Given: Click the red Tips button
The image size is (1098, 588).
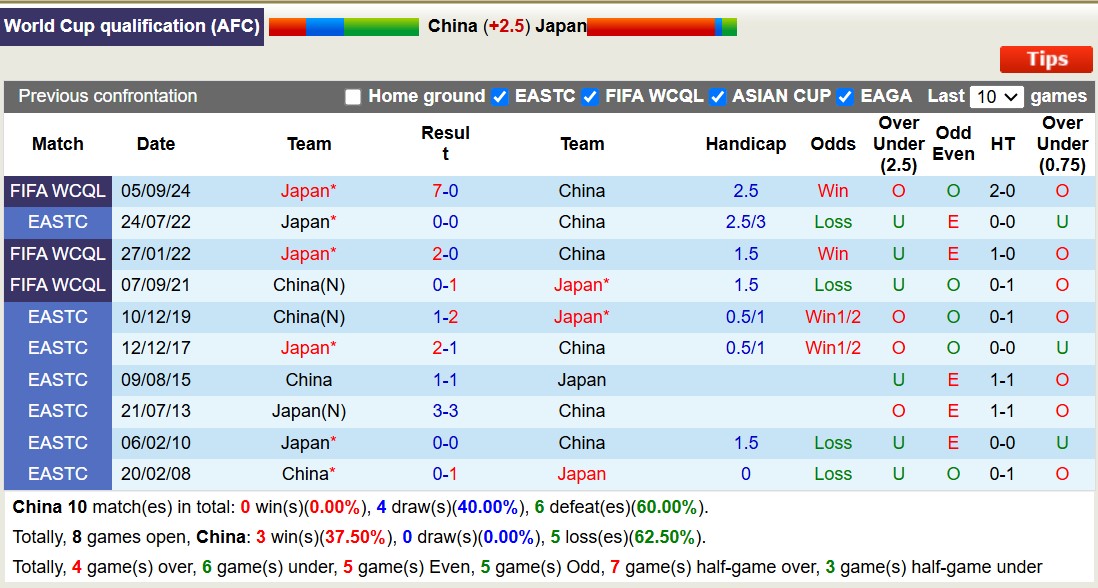Looking at the screenshot, I should tap(1046, 60).
